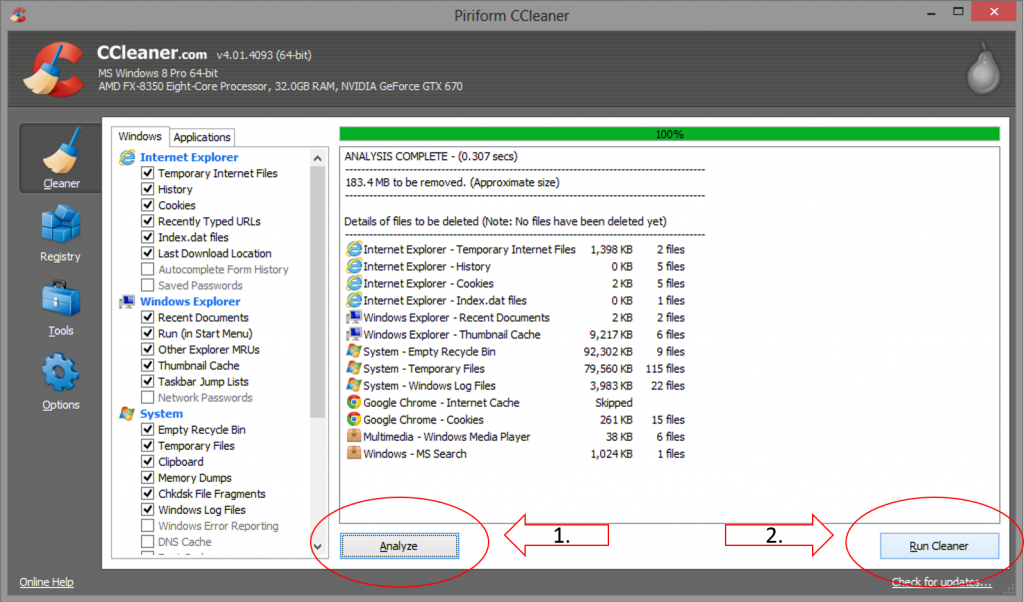Click the Run Cleaner button
The image size is (1024, 602).
[x=939, y=546]
